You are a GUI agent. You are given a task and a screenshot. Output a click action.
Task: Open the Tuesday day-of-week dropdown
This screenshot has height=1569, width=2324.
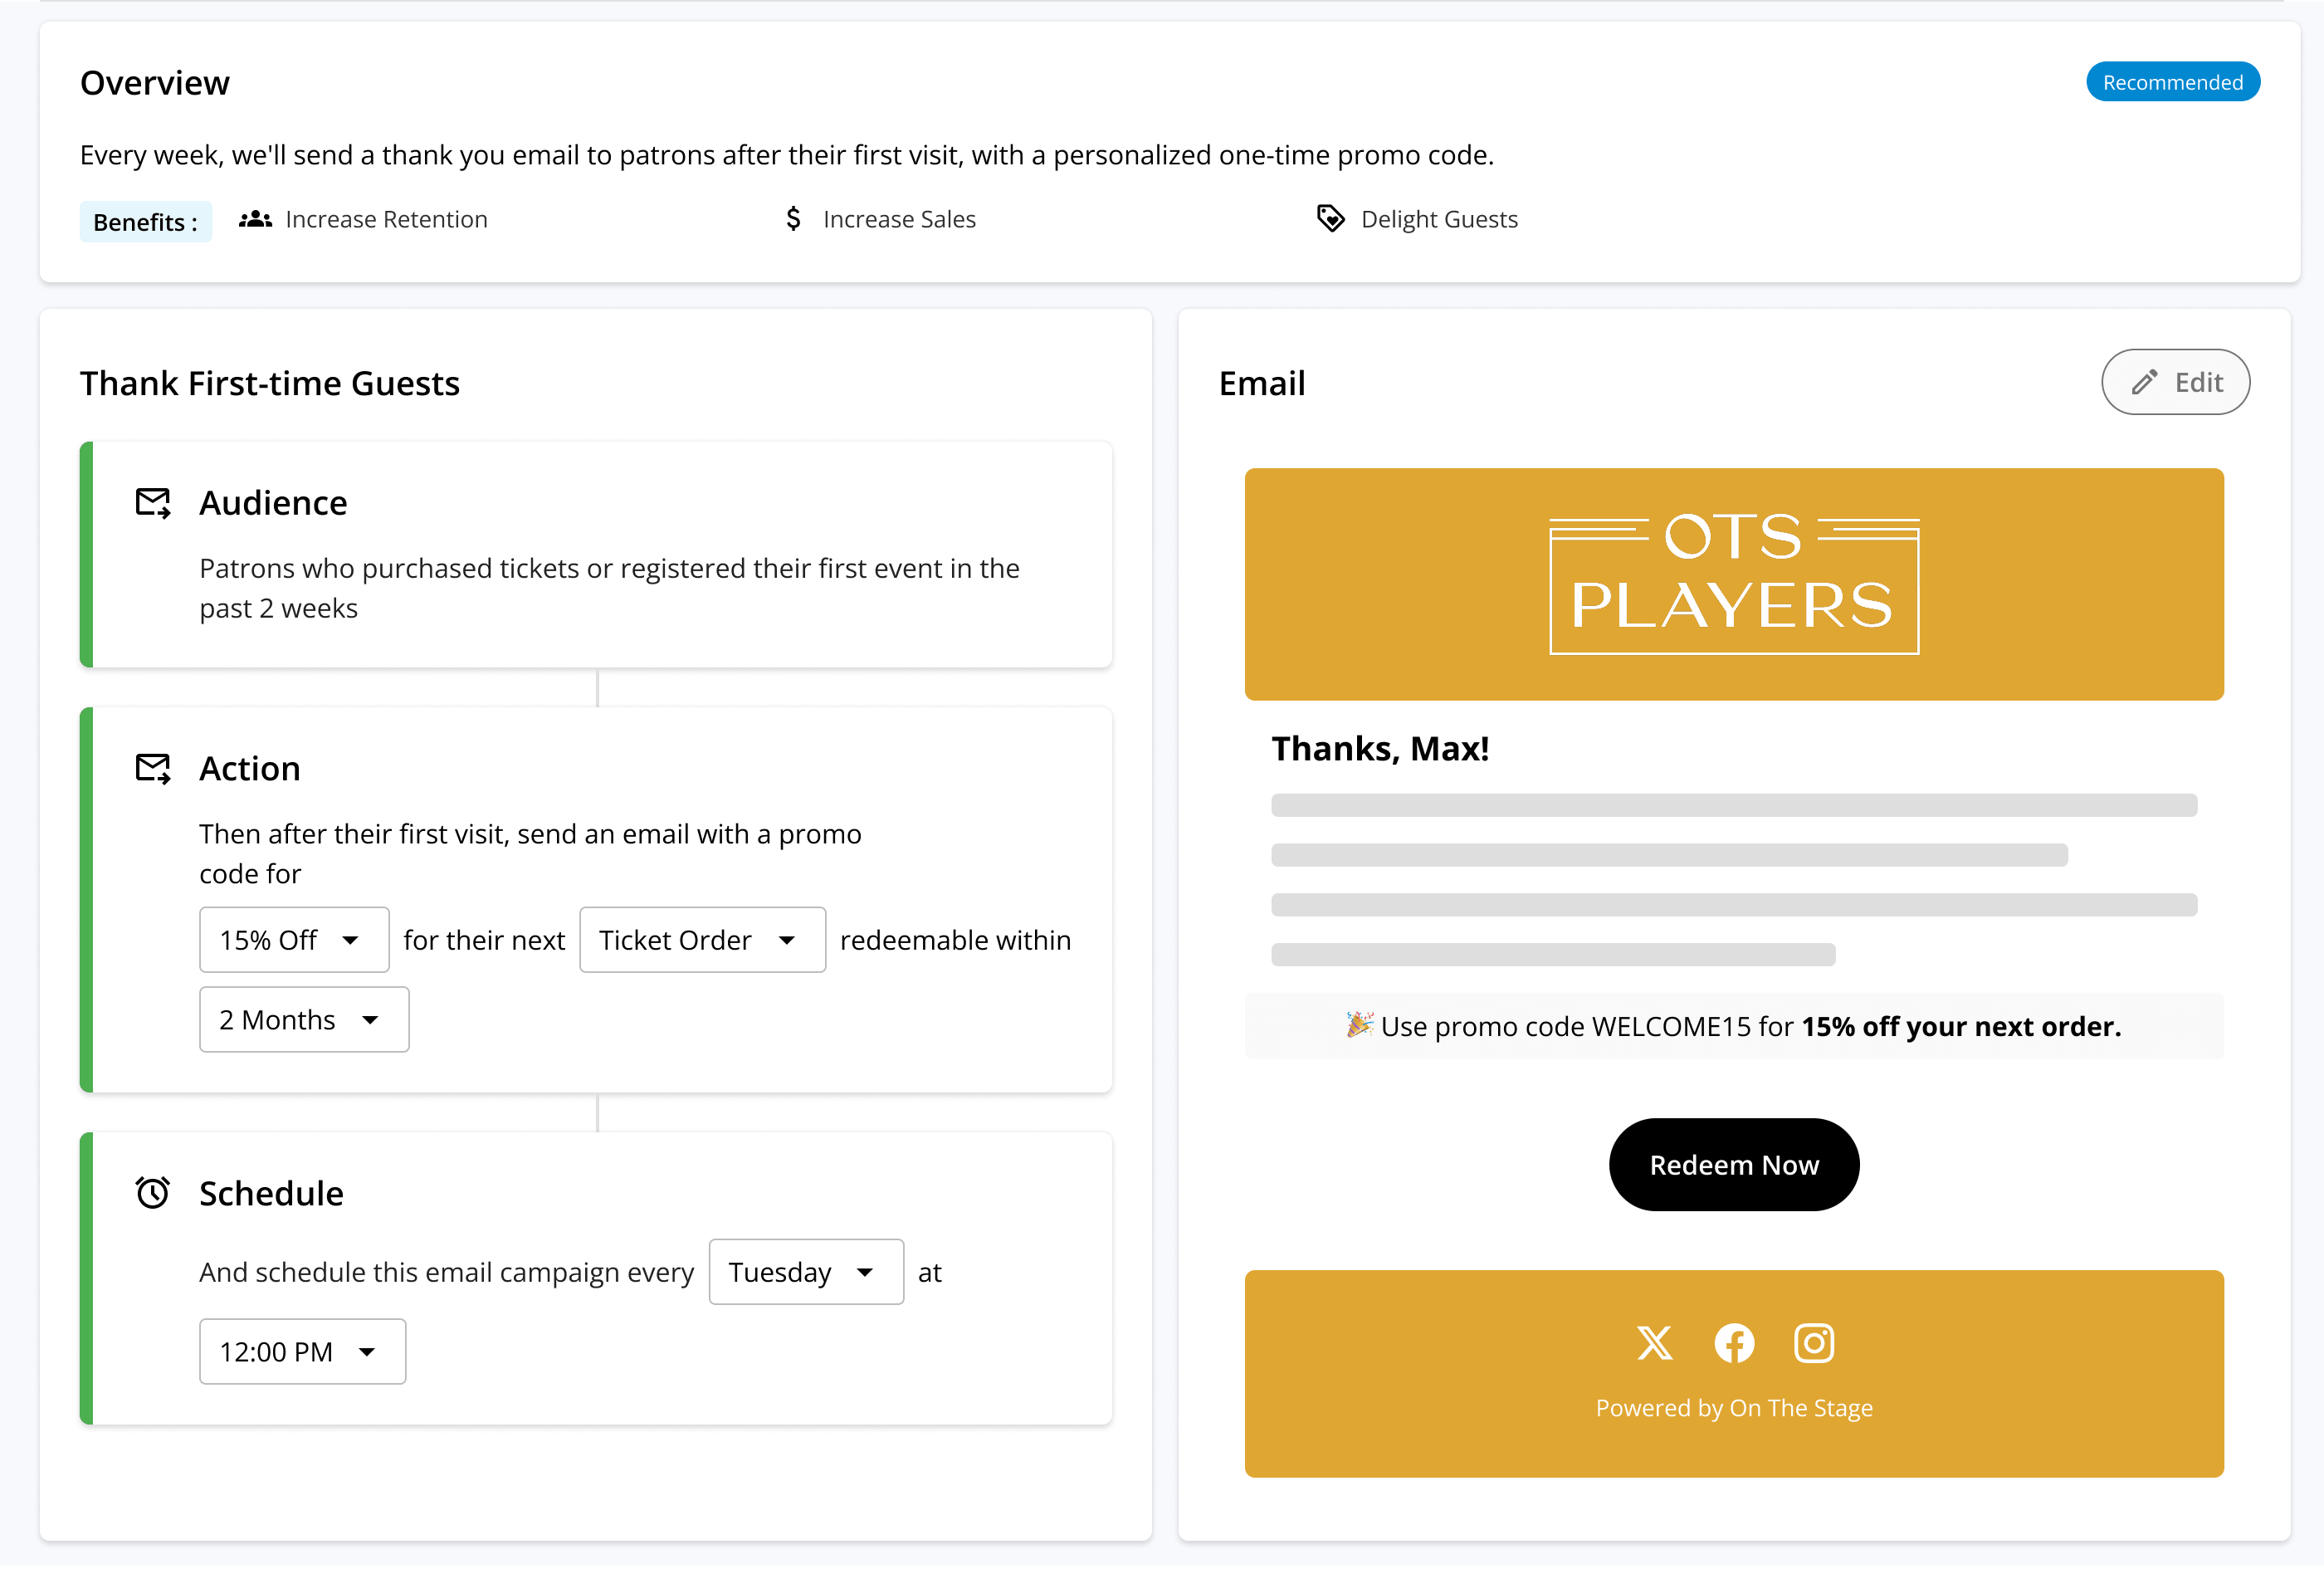click(x=806, y=1272)
